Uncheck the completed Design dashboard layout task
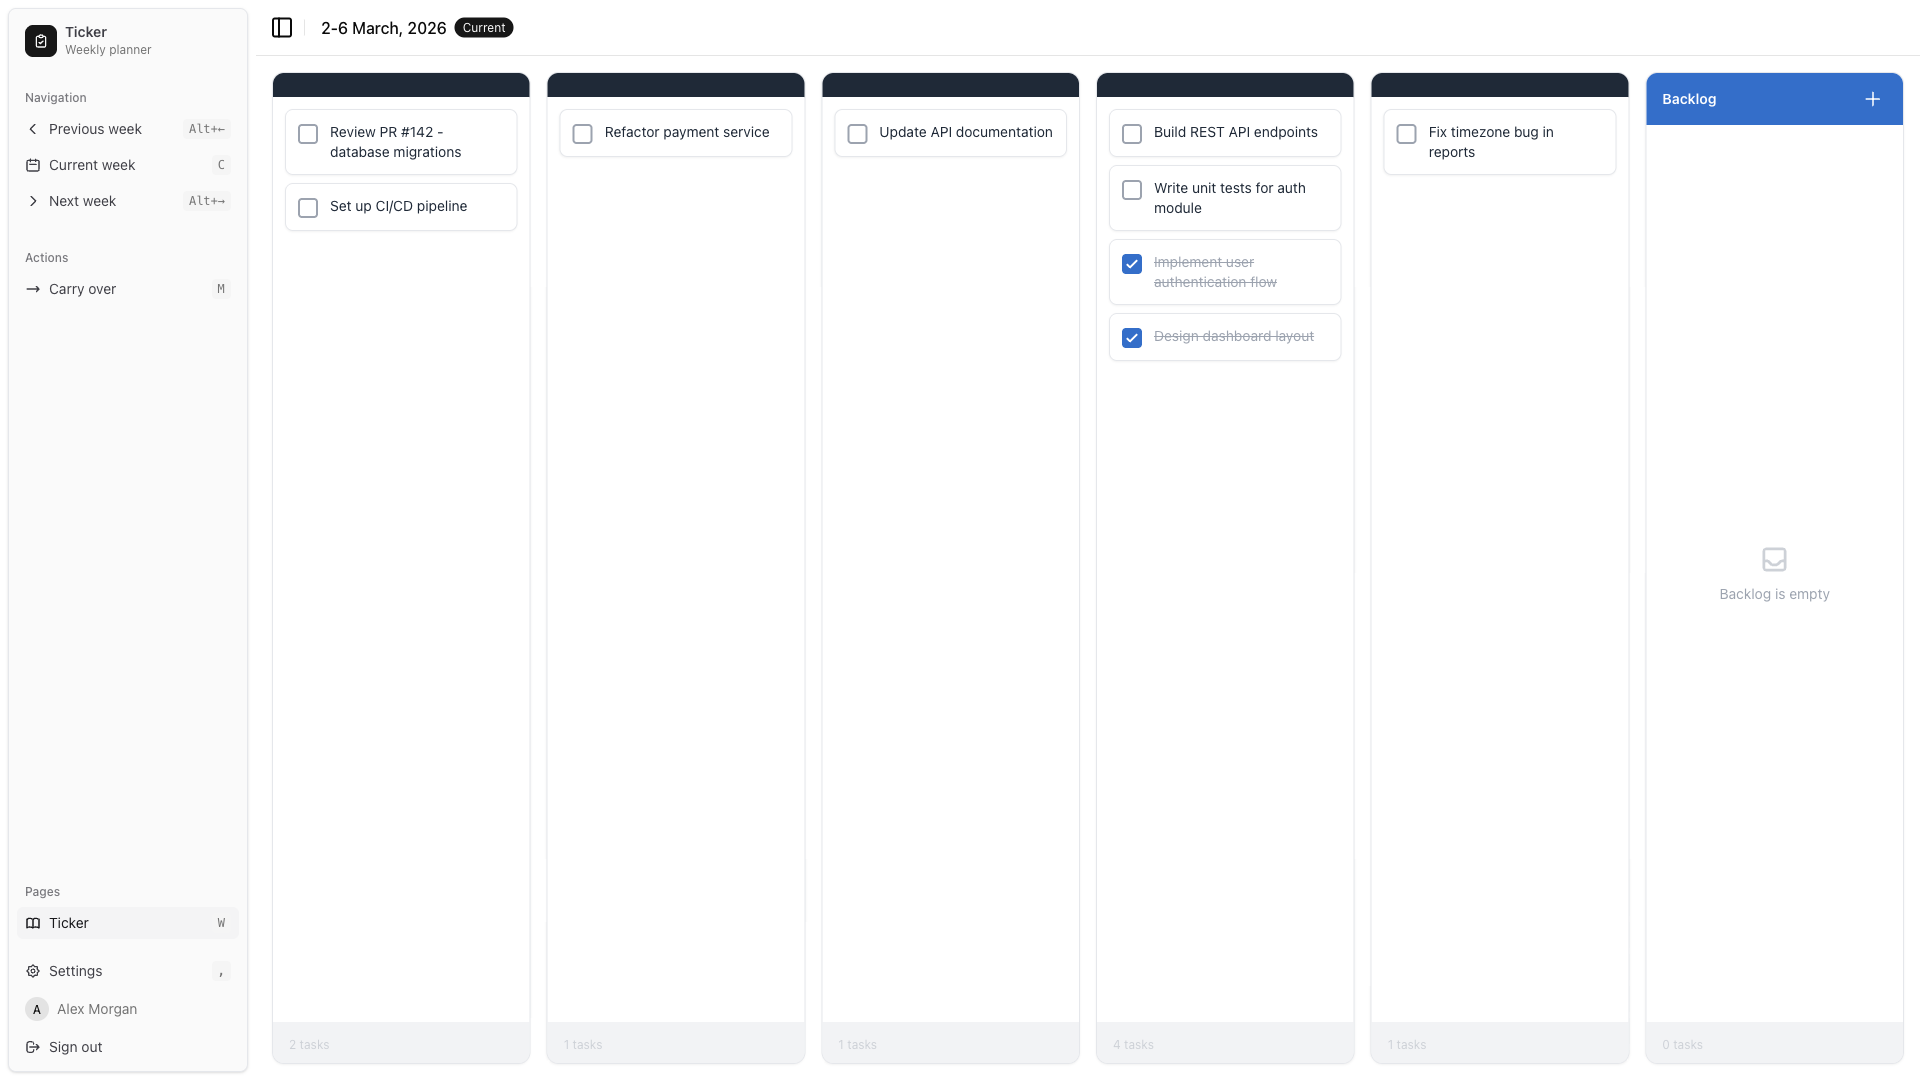 [x=1131, y=337]
